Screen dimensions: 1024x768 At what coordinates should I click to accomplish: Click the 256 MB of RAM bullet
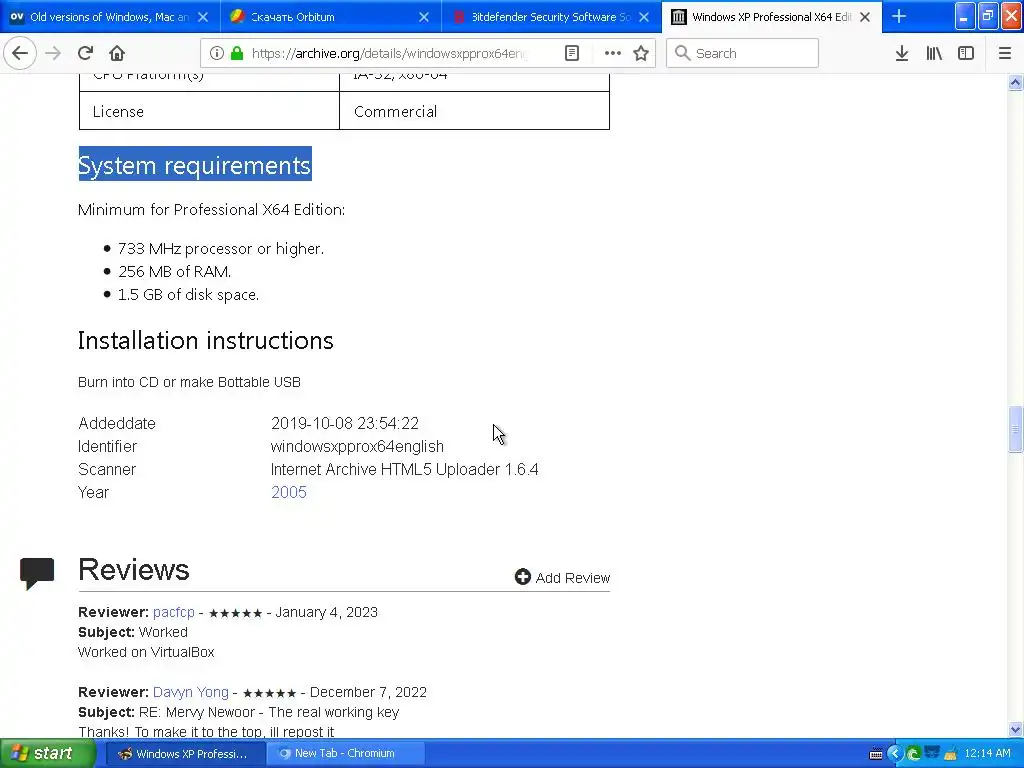[174, 272]
